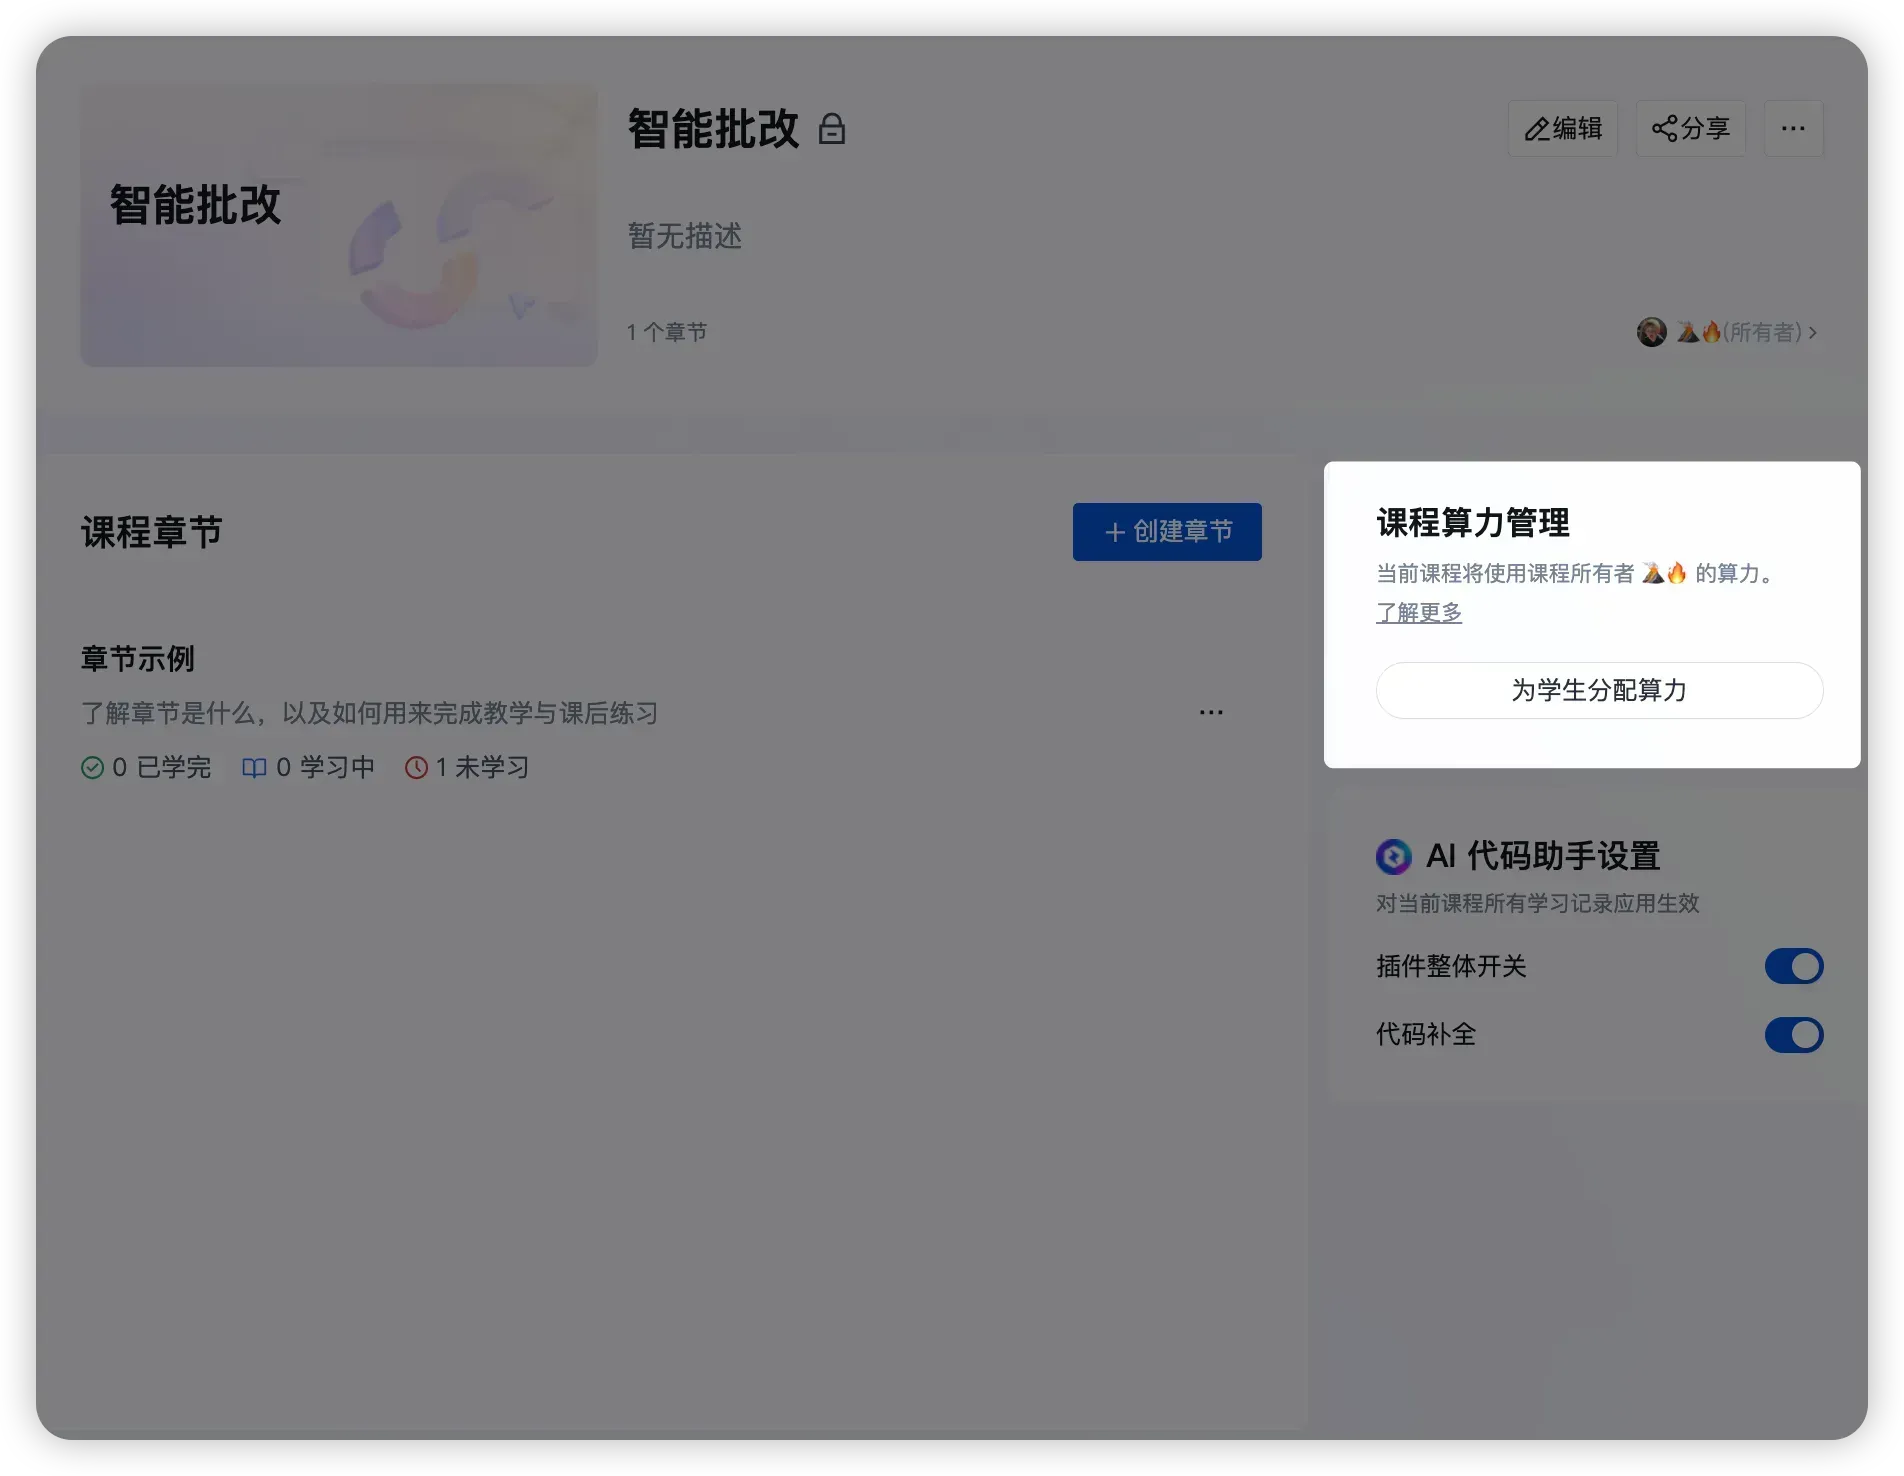Open the 章节示例 row three-dot menu
1904x1476 pixels.
coord(1211,712)
